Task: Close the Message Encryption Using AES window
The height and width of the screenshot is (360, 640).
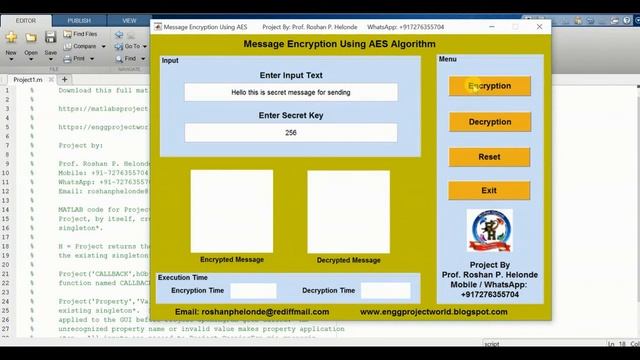Action: point(540,27)
